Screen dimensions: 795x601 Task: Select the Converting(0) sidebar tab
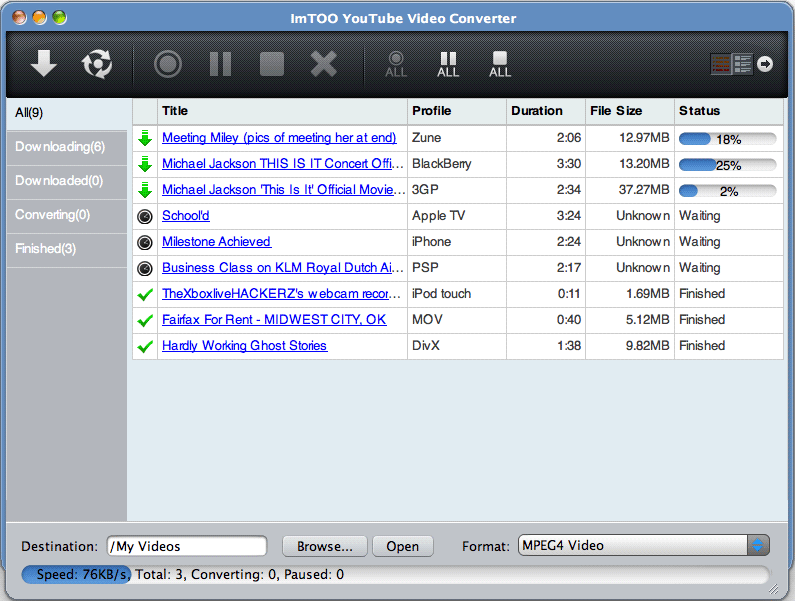[x=66, y=215]
